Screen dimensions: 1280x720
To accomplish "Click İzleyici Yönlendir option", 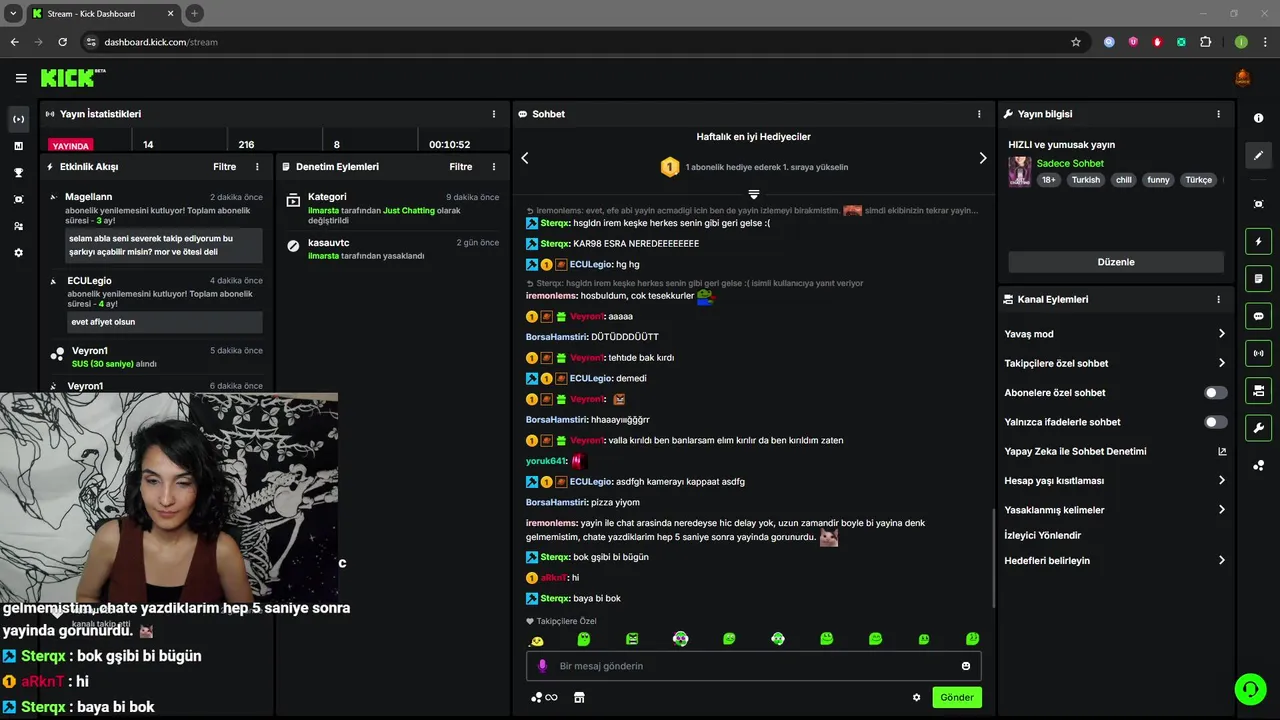I will 1043,535.
